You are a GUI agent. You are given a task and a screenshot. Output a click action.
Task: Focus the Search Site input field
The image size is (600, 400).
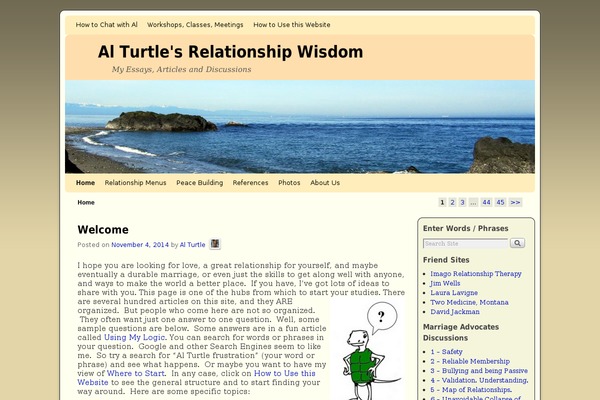[x=466, y=243]
